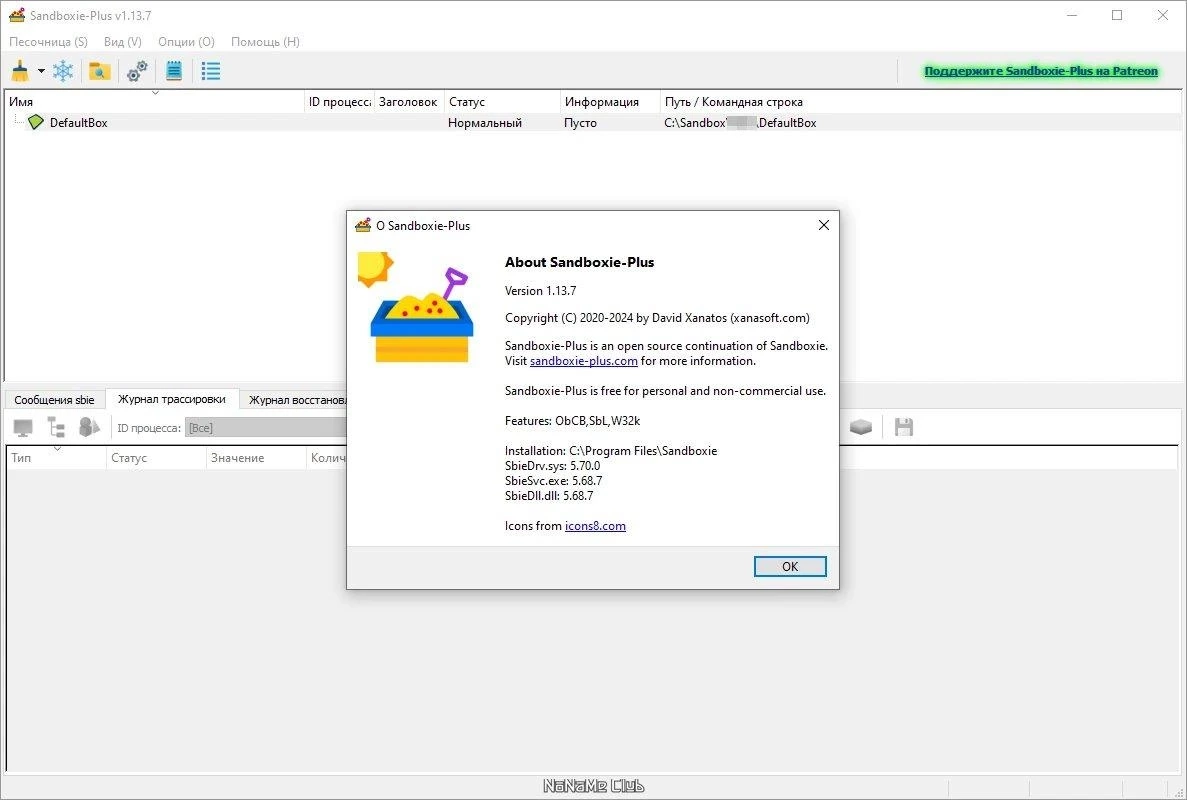This screenshot has width=1187, height=800.
Task: Sort trace log by Значение column
Action: 256,458
